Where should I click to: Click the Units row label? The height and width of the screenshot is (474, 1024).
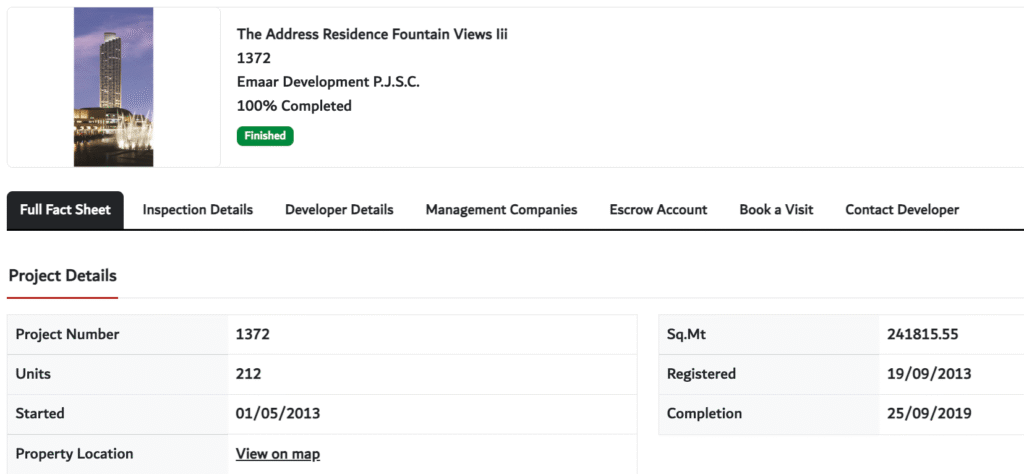[x=33, y=374]
